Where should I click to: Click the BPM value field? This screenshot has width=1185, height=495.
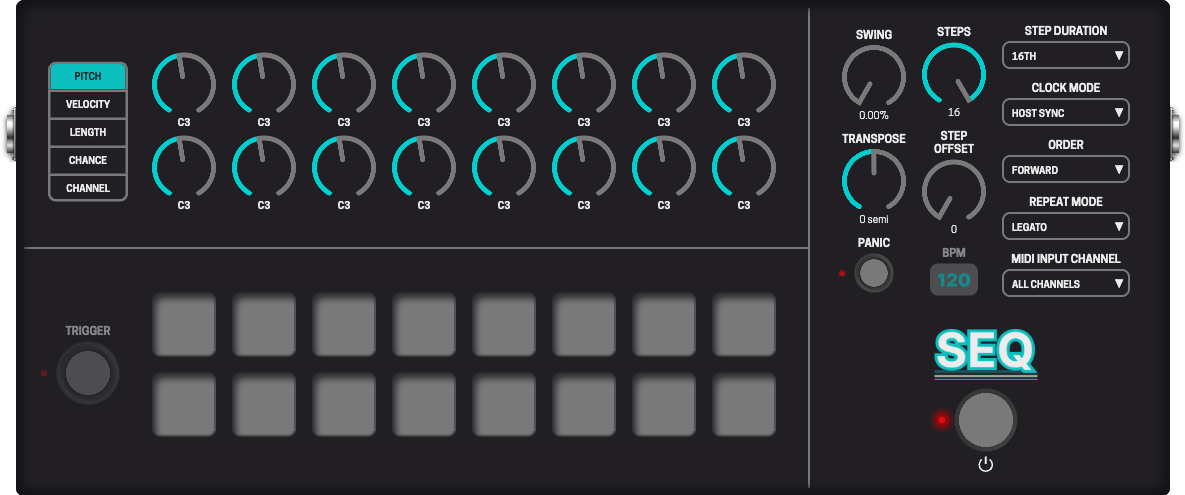(x=953, y=280)
